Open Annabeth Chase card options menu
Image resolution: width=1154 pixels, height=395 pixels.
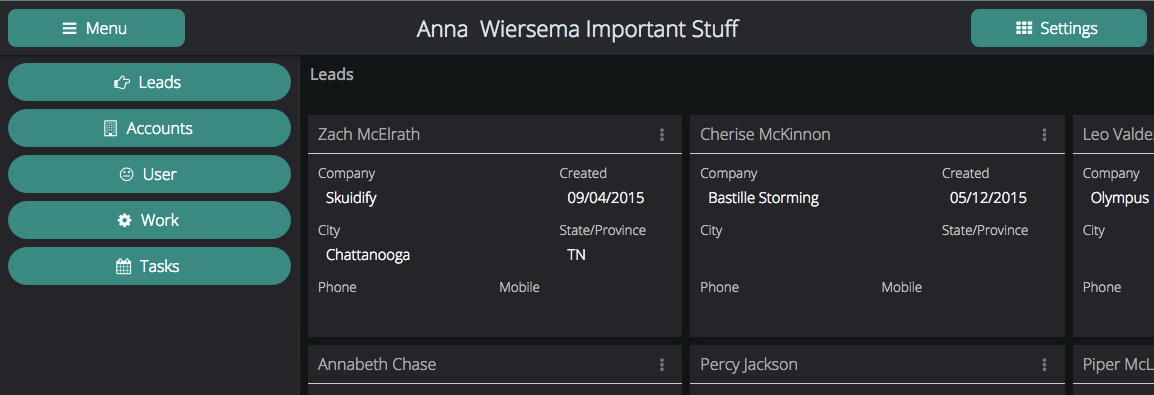[x=662, y=364]
